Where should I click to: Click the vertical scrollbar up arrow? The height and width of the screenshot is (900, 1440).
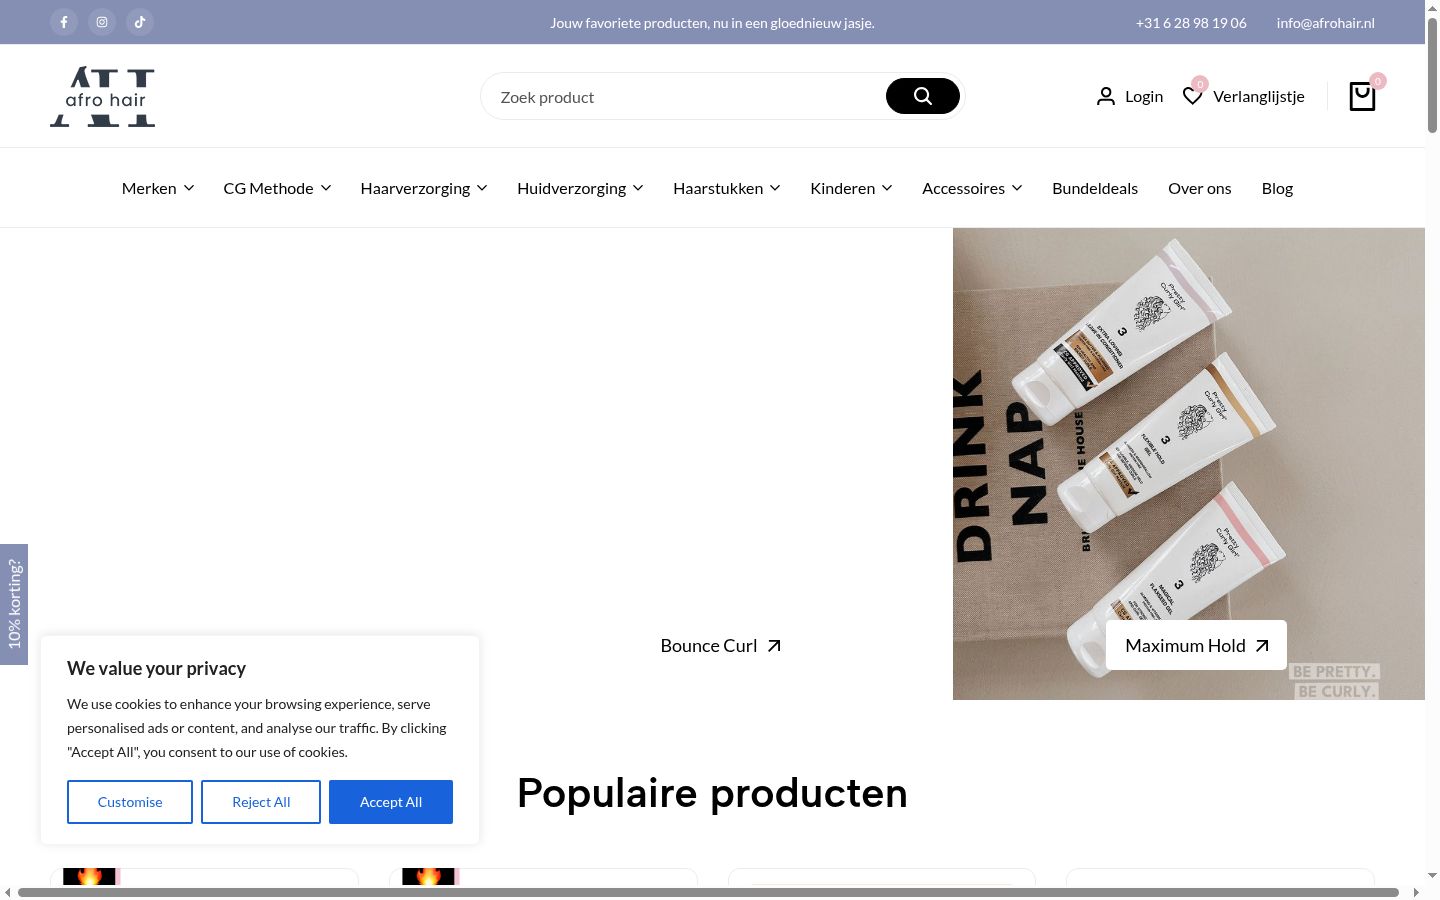click(1432, 7)
